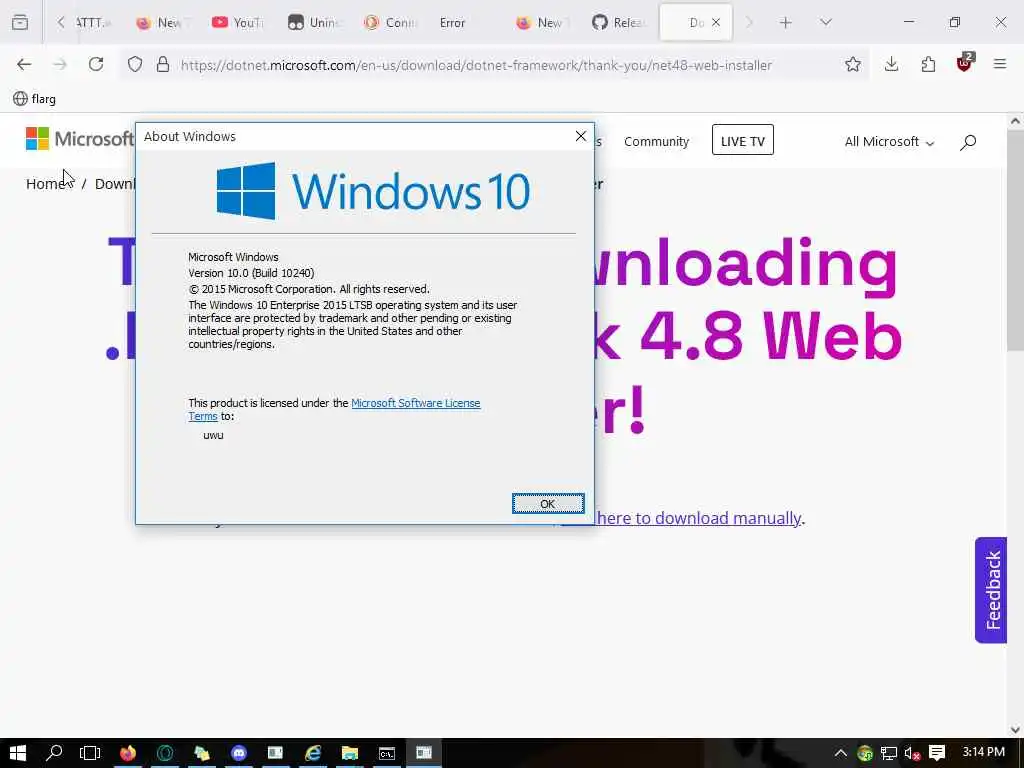This screenshot has width=1024, height=768.
Task: Click scrollbar down arrow
Action: 1015,729
